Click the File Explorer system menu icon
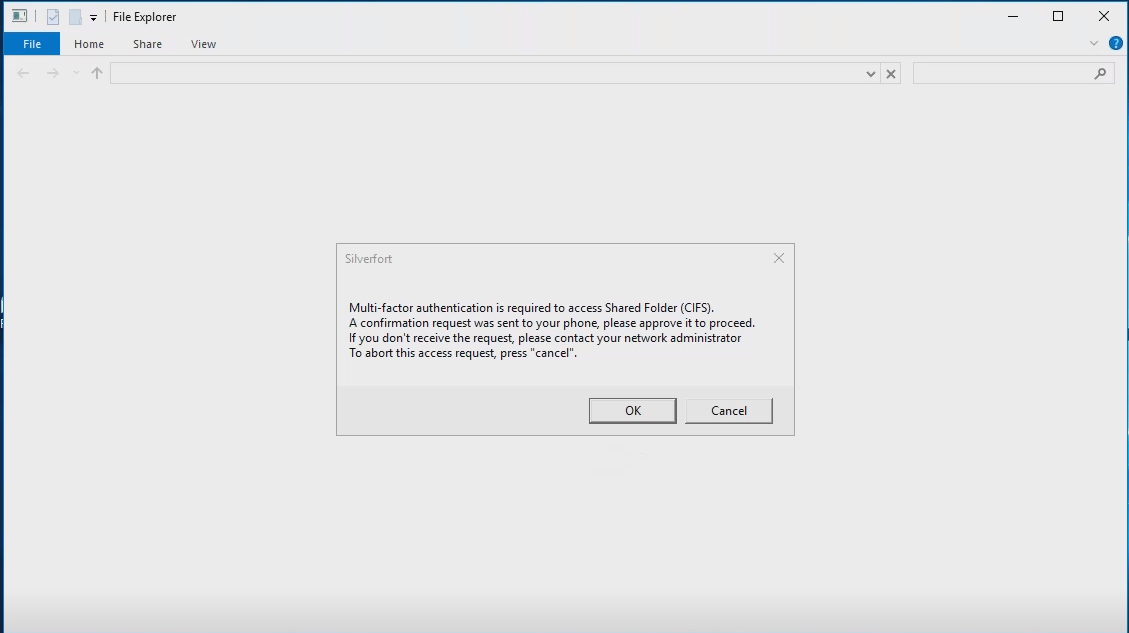 pyautogui.click(x=19, y=16)
